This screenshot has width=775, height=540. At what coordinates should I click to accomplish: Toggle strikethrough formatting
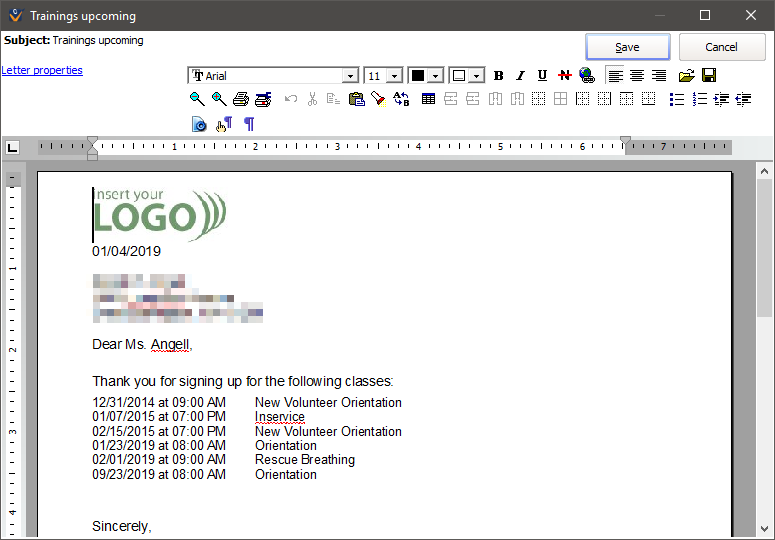click(x=564, y=76)
